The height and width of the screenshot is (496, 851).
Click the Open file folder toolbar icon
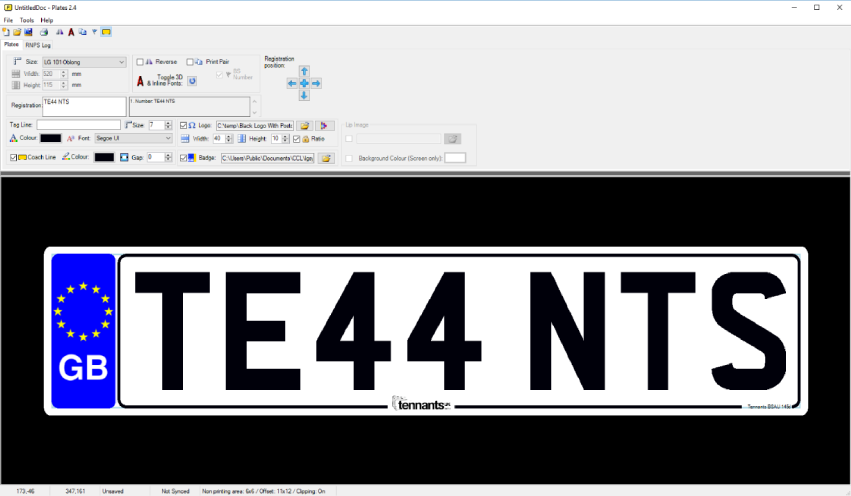17,32
